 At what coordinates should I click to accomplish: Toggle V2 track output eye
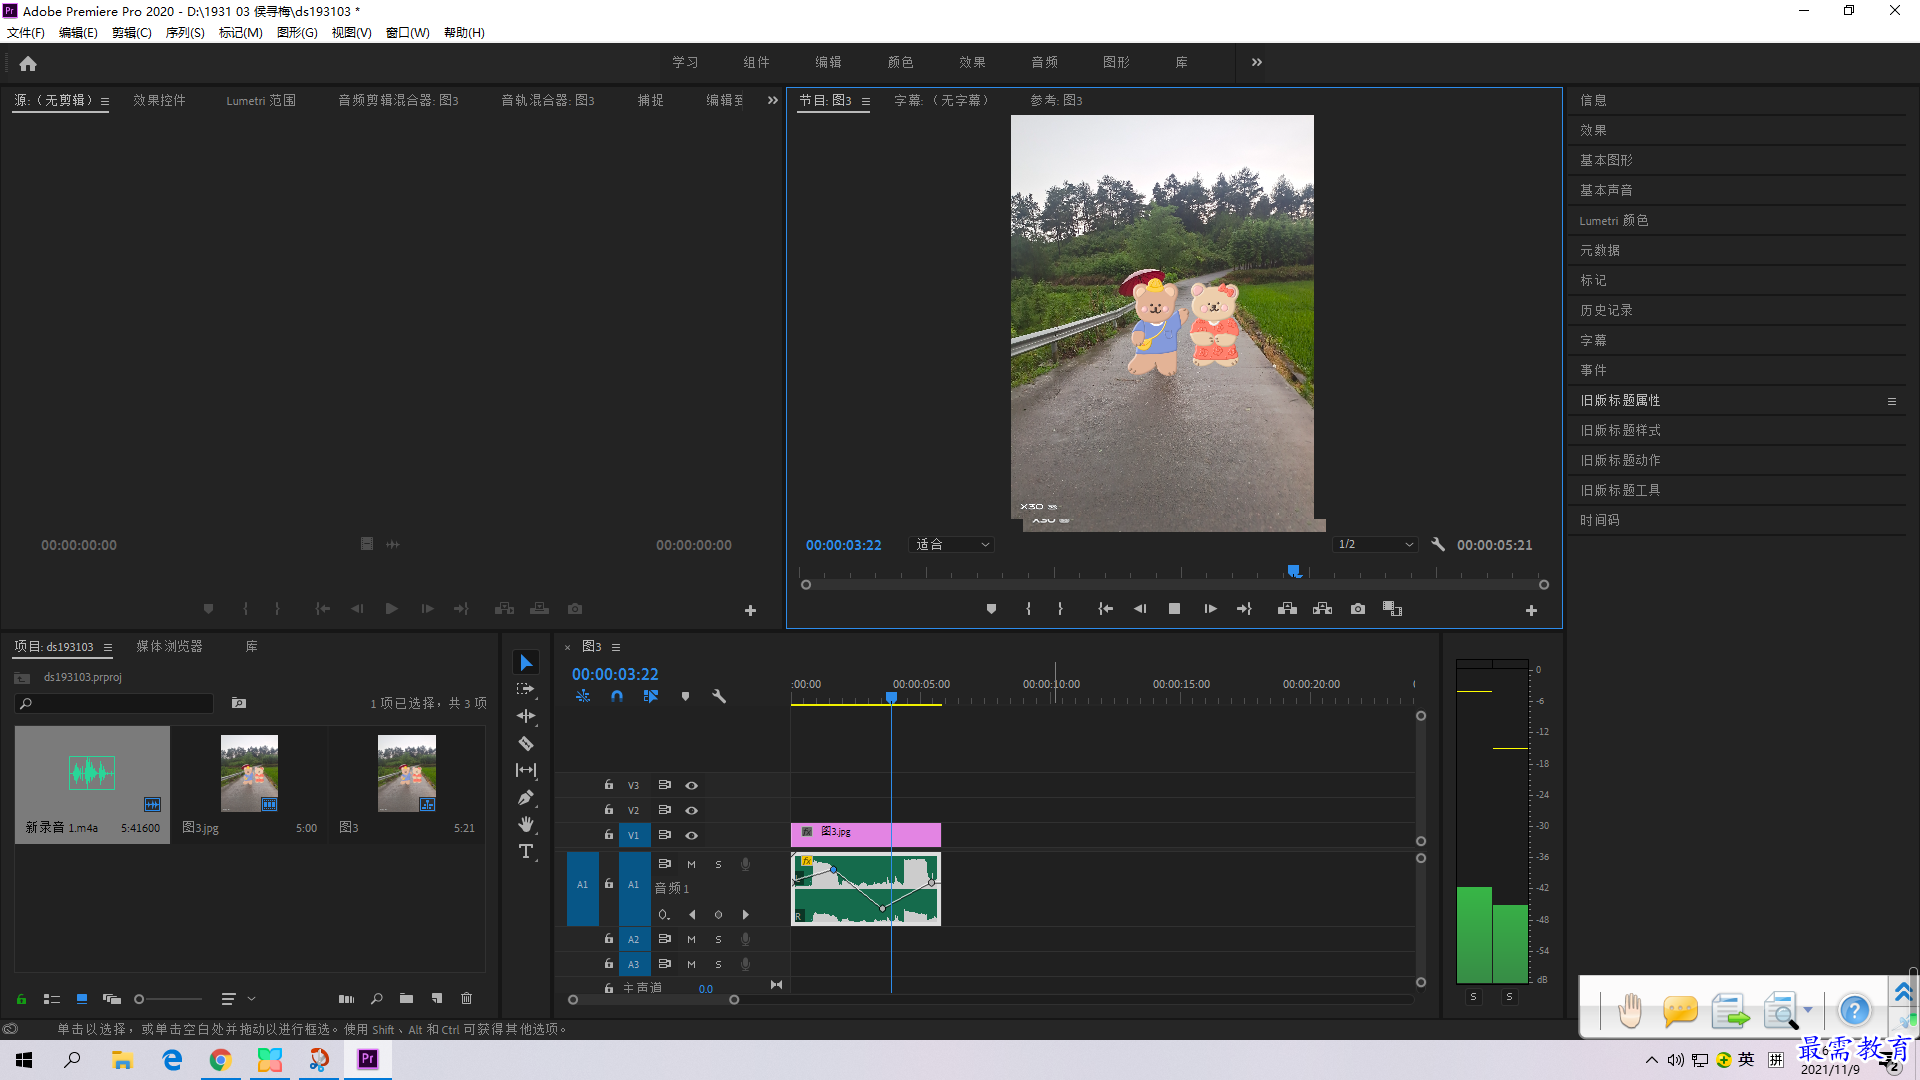[691, 810]
